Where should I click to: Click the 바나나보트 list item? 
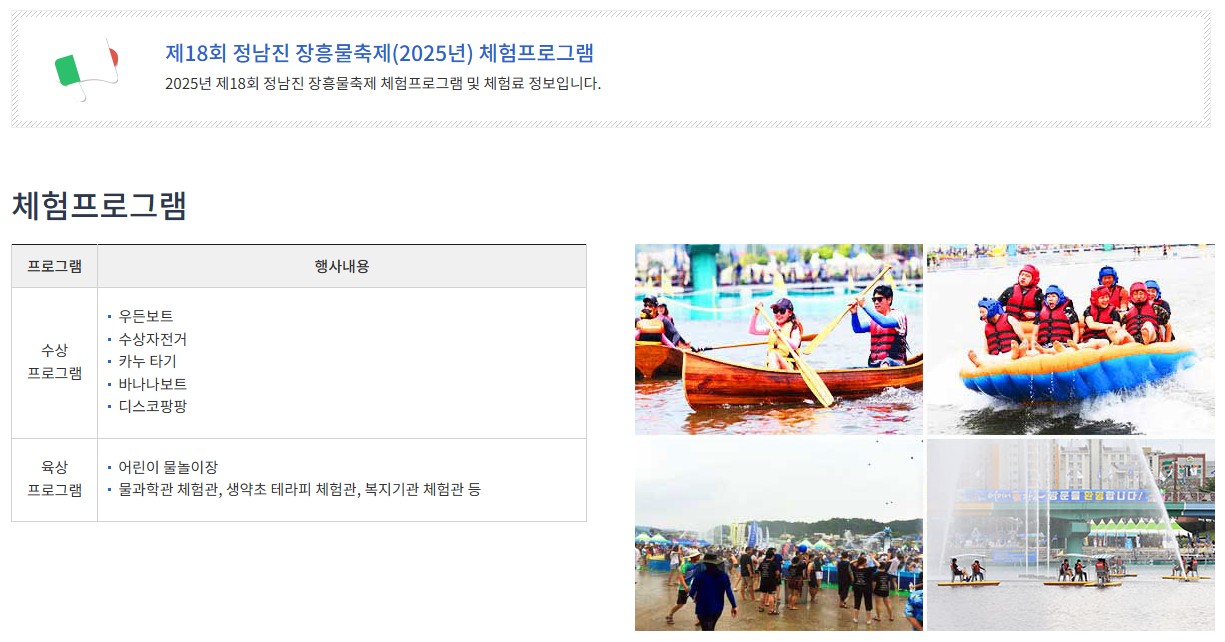pos(152,384)
